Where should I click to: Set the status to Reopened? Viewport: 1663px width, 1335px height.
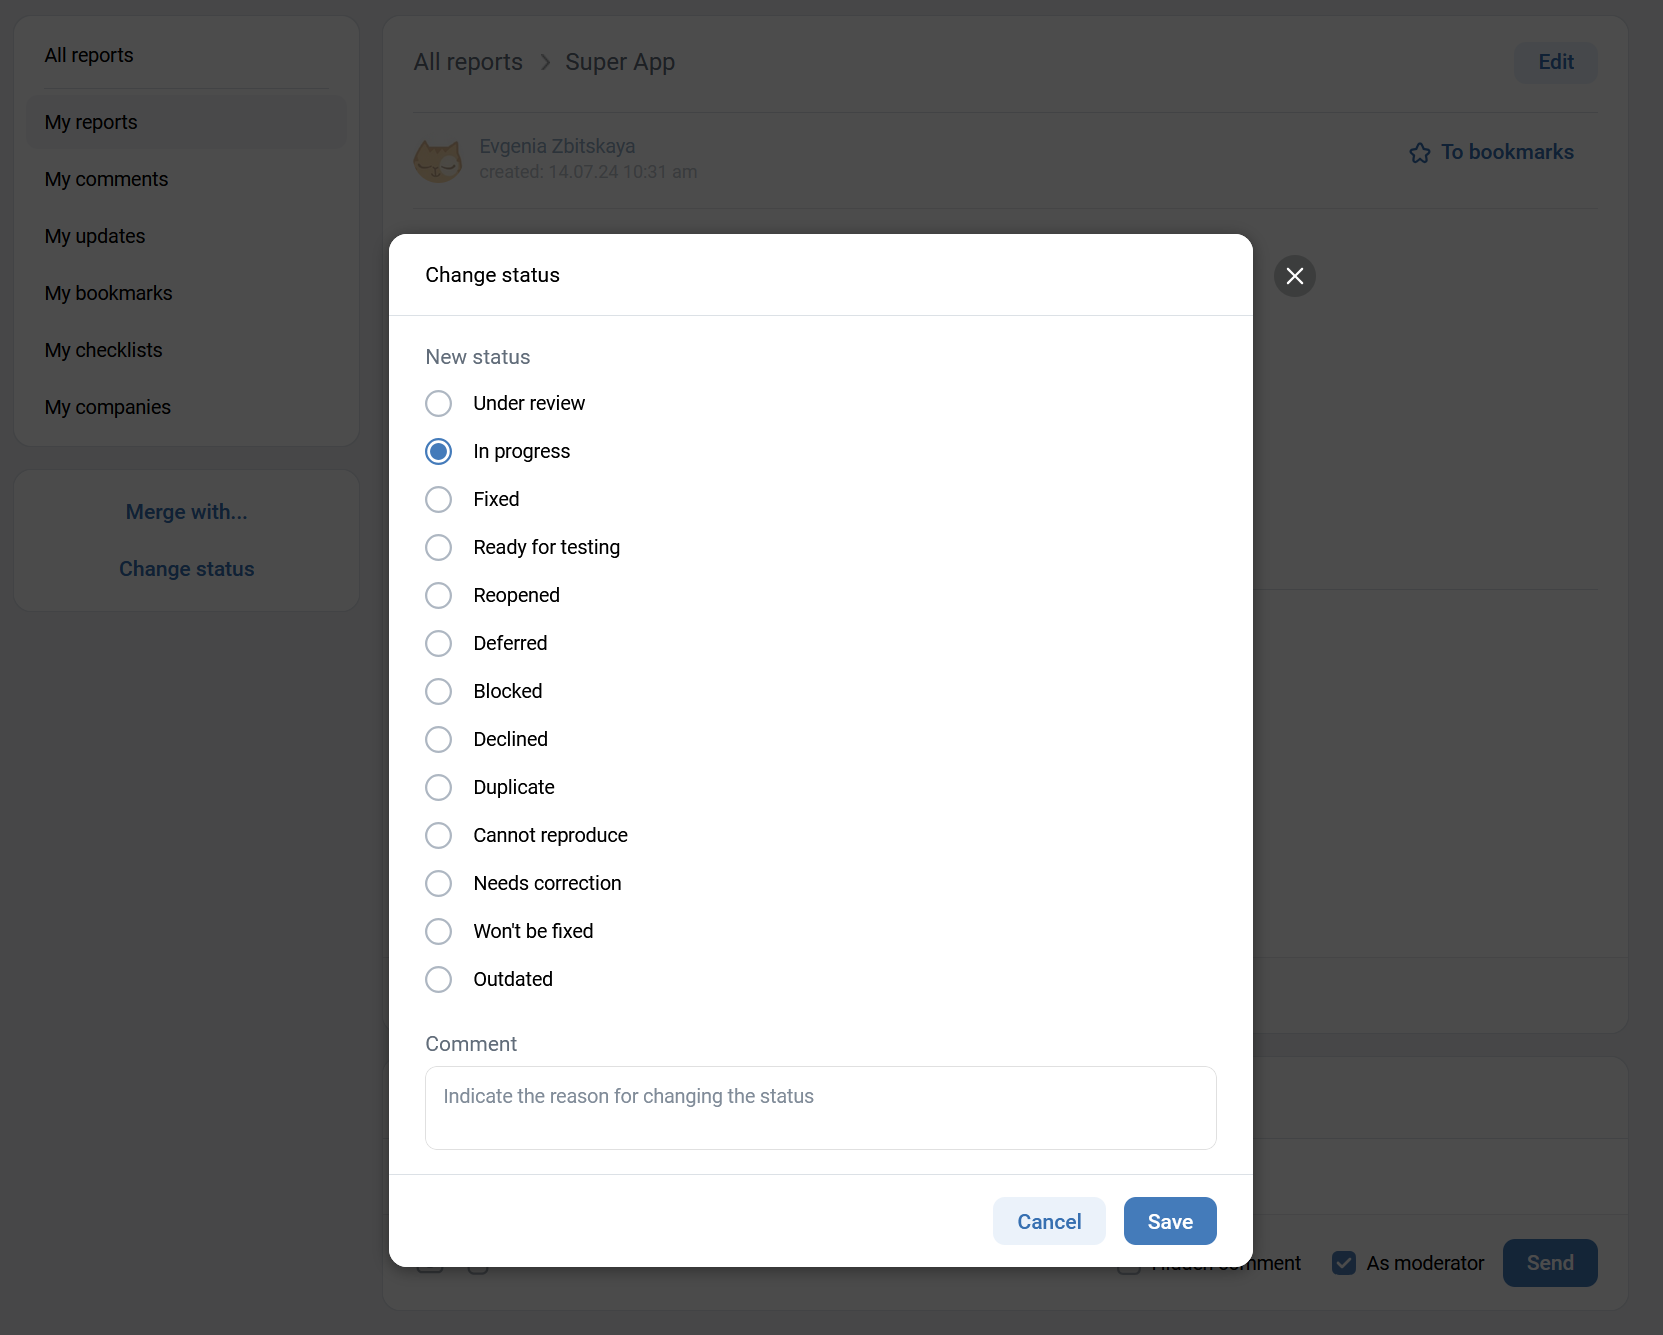tap(438, 596)
